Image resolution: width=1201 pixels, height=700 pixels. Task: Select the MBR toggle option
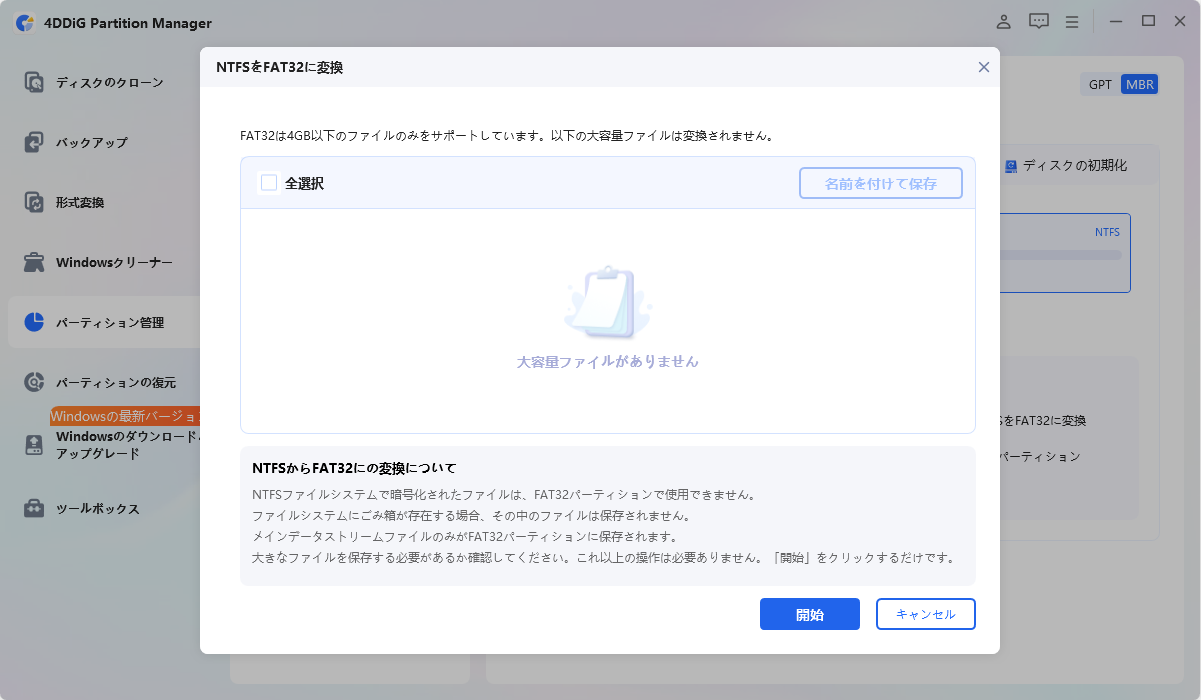1139,84
